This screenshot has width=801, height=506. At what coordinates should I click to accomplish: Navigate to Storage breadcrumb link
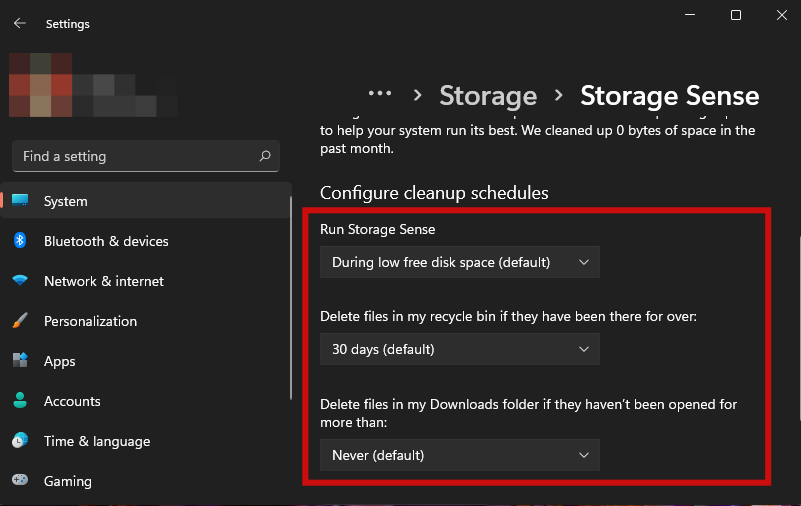[488, 96]
